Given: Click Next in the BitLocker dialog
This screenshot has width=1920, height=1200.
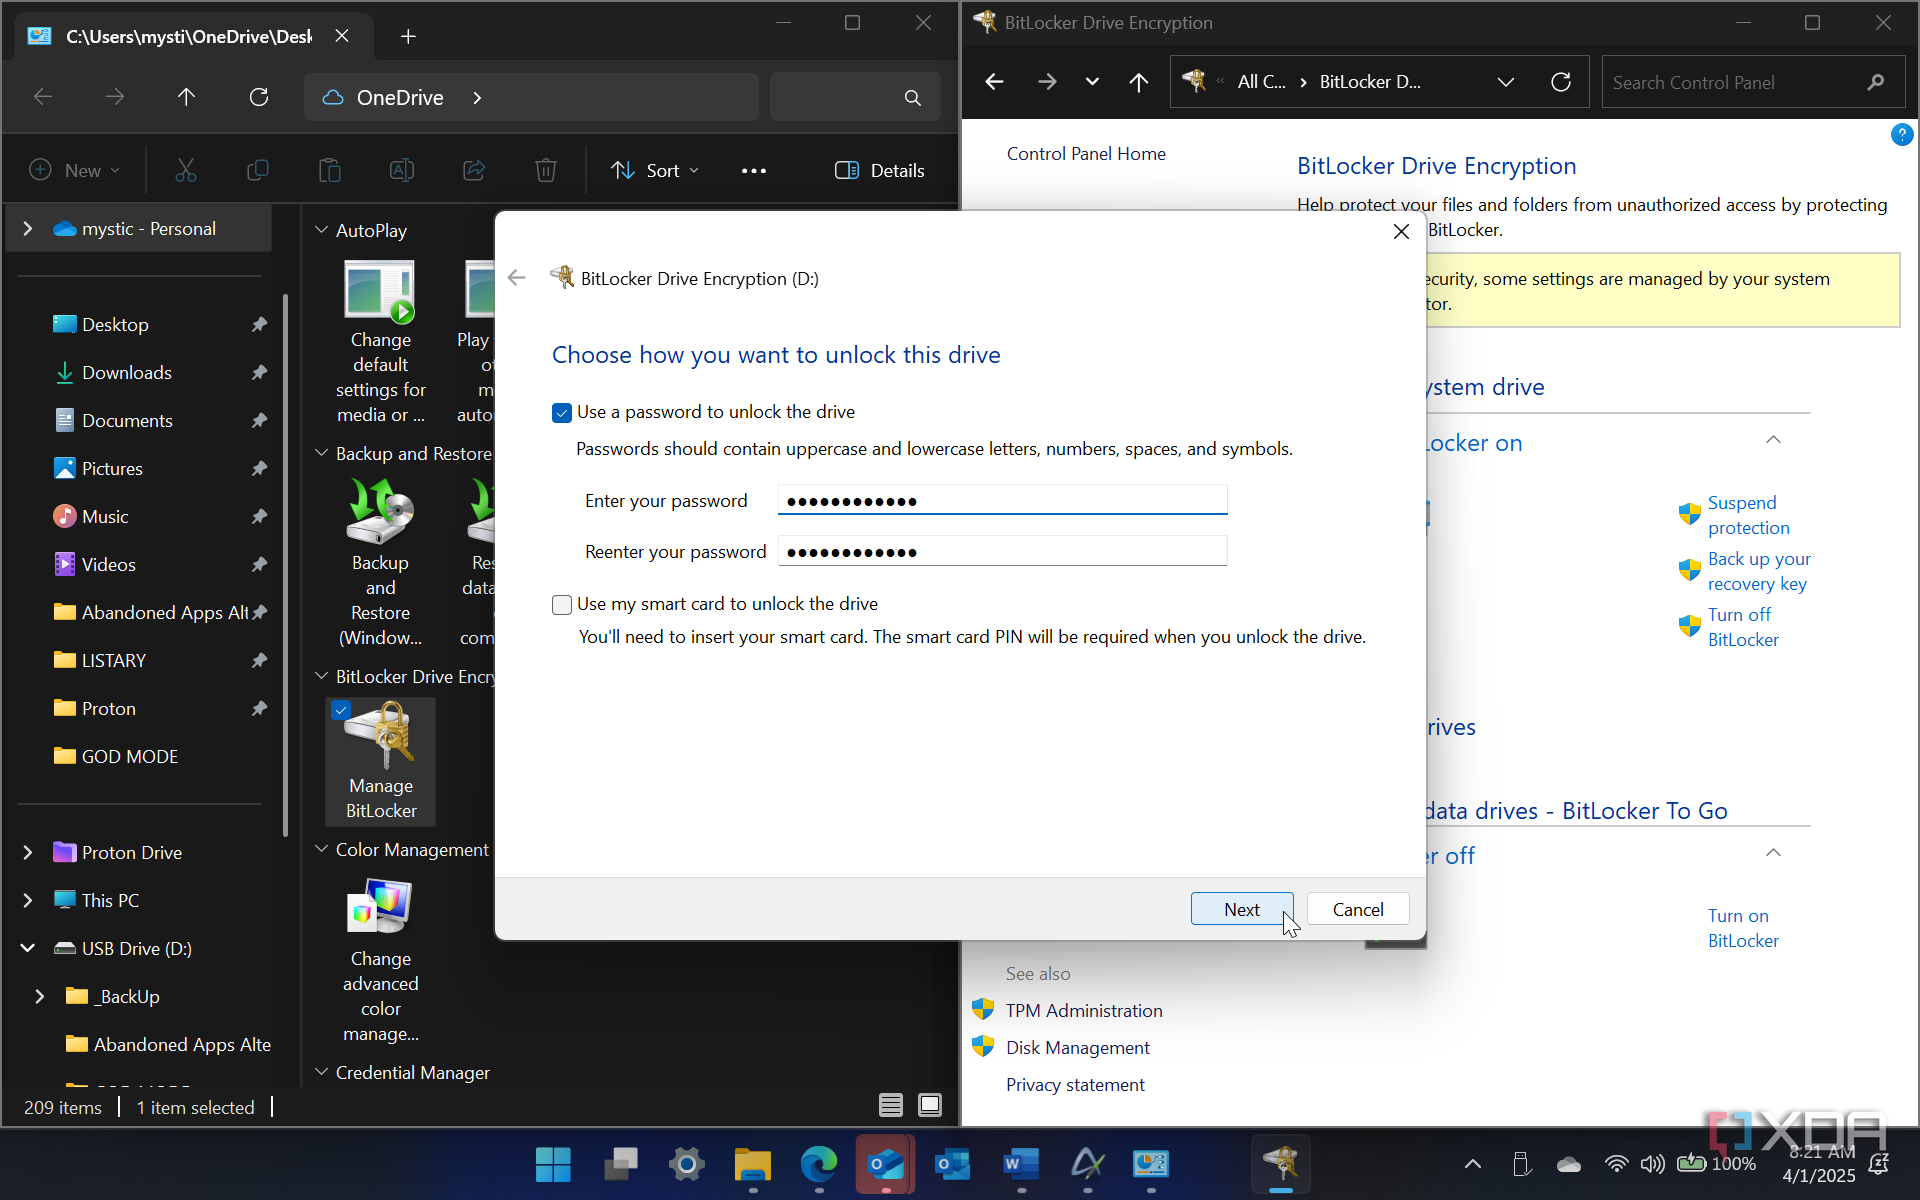Looking at the screenshot, I should [x=1242, y=909].
